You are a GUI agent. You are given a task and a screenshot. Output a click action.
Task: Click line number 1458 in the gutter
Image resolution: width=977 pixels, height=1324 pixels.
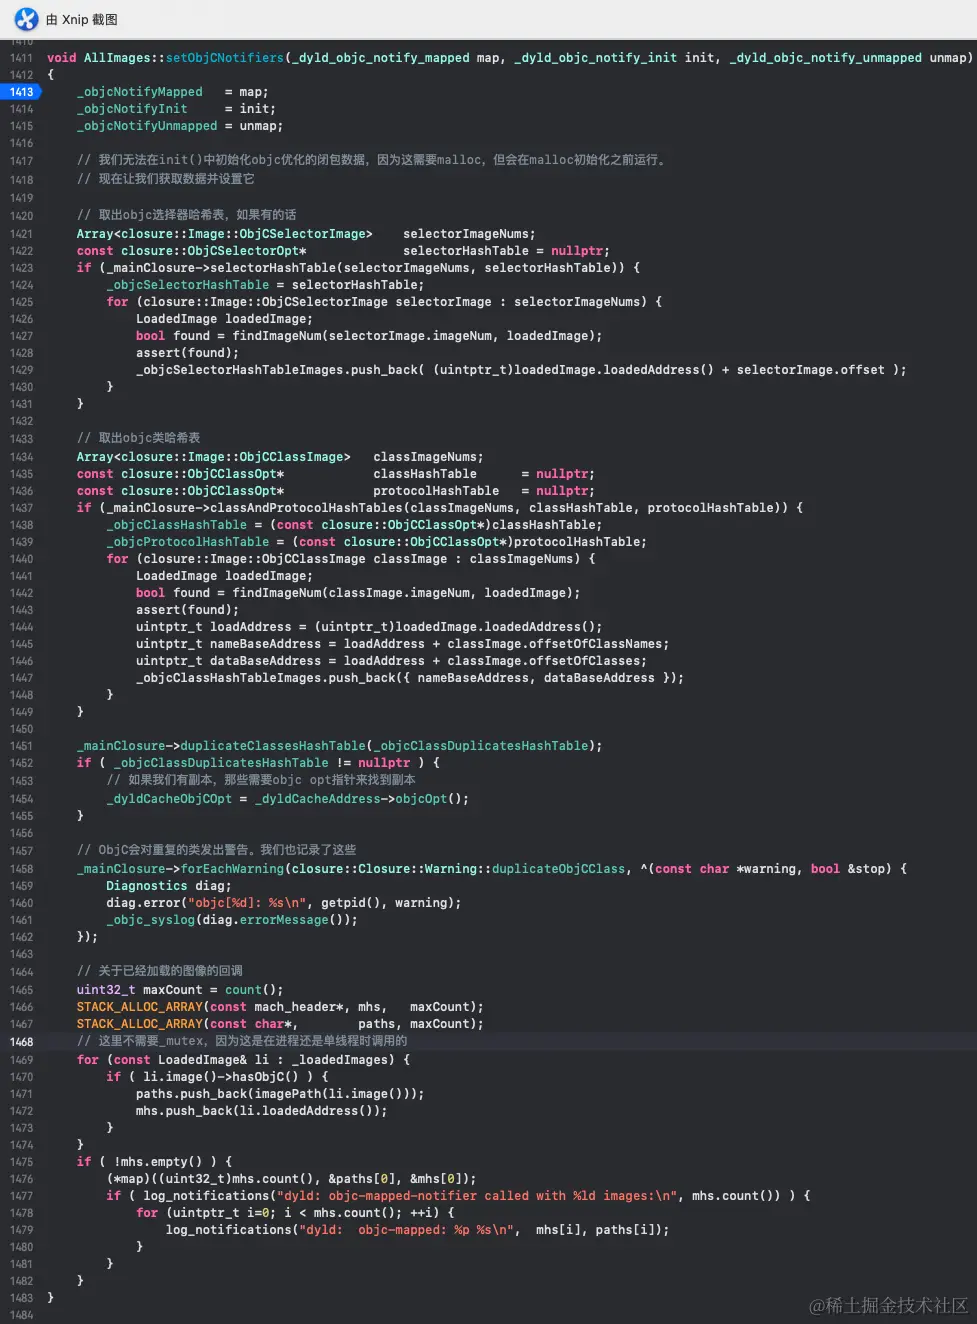21,869
